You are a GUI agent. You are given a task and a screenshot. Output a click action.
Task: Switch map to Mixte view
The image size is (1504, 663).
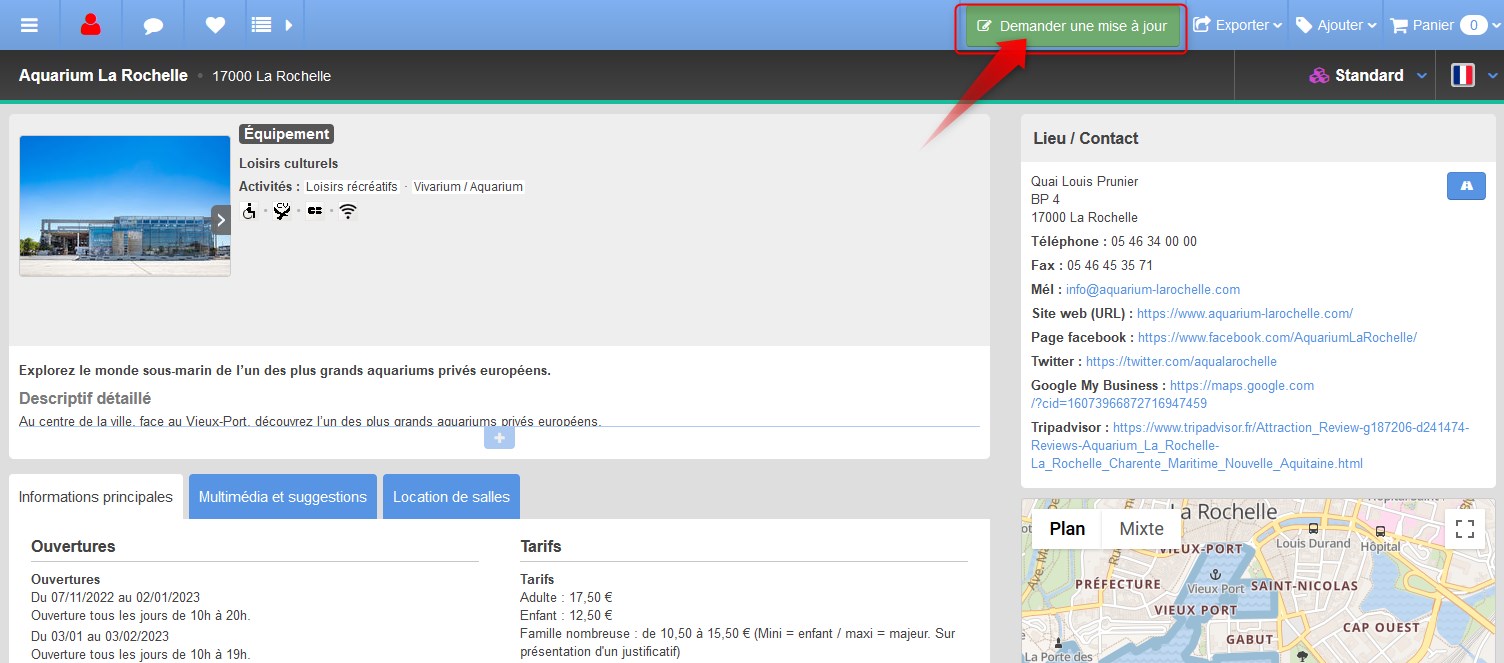pyautogui.click(x=1141, y=529)
